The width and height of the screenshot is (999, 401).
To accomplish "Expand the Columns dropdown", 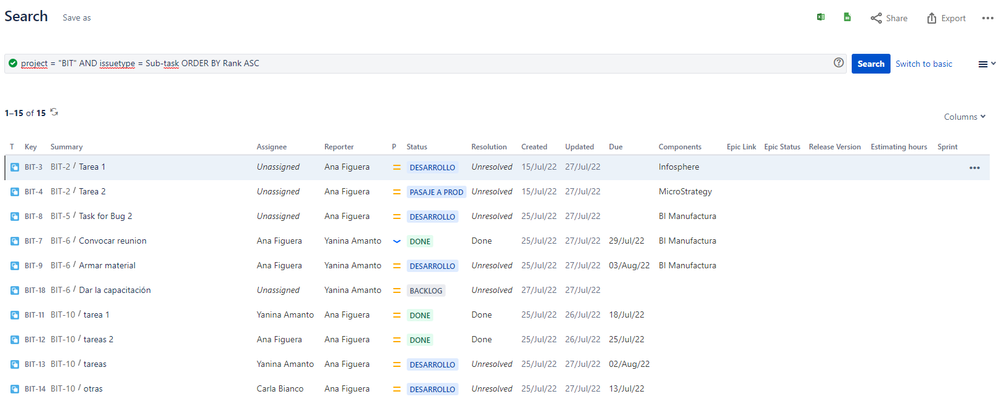I will (965, 117).
